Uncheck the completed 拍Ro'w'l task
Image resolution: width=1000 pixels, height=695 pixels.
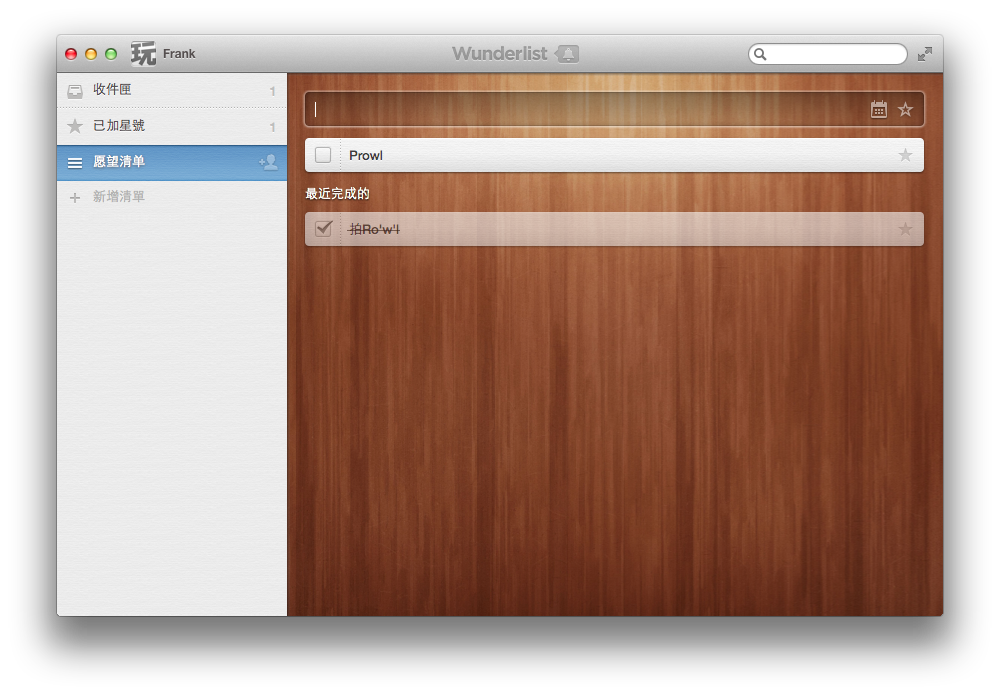coord(323,229)
